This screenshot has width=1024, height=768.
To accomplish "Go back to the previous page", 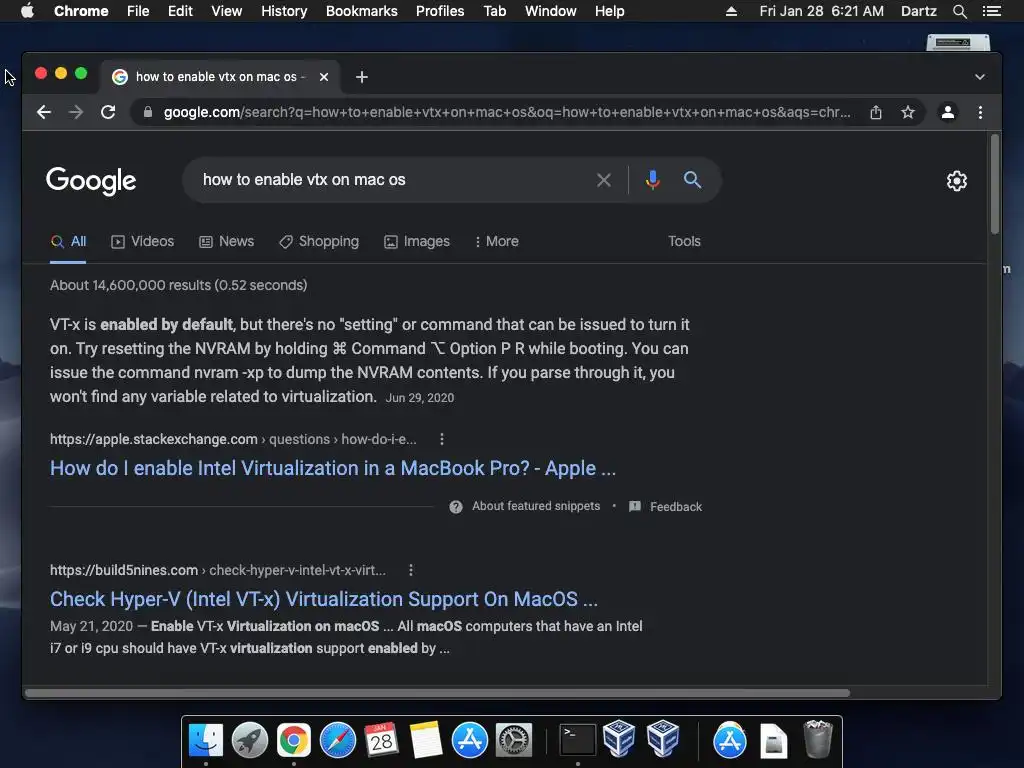I will pos(44,112).
